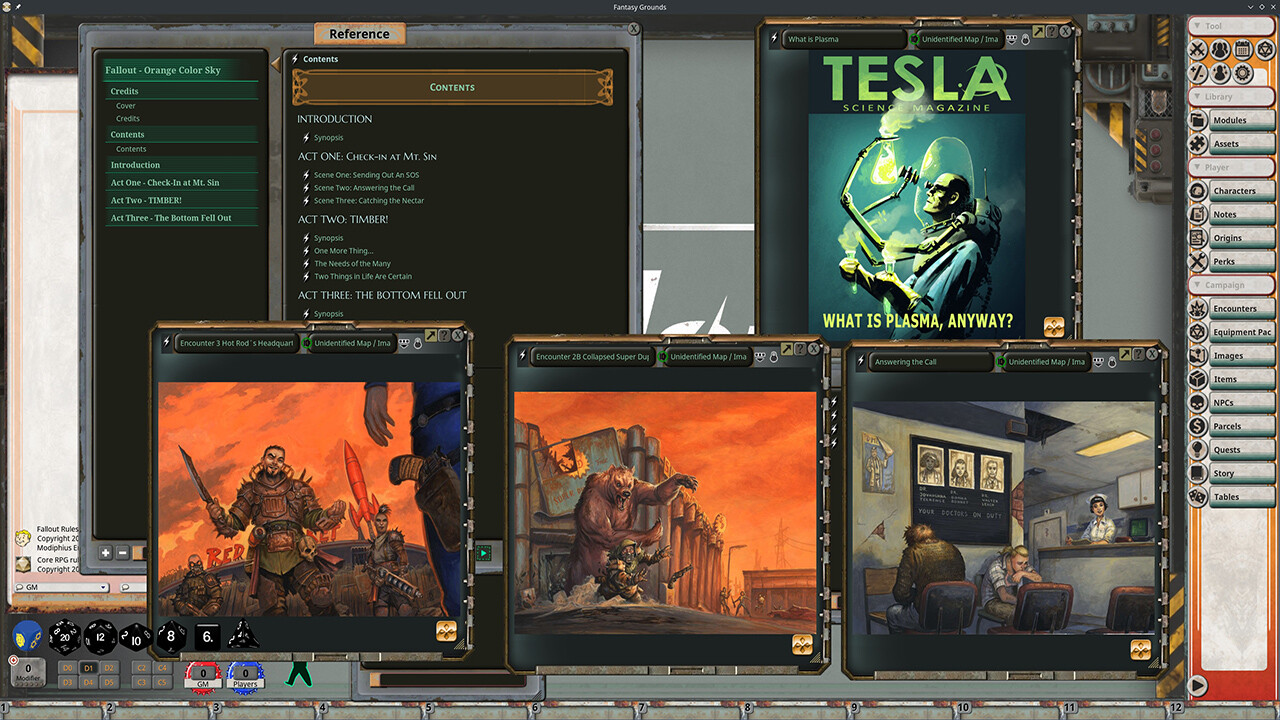Collapse the Library sidebar section
Screen dimensions: 1280x720
1230,97
